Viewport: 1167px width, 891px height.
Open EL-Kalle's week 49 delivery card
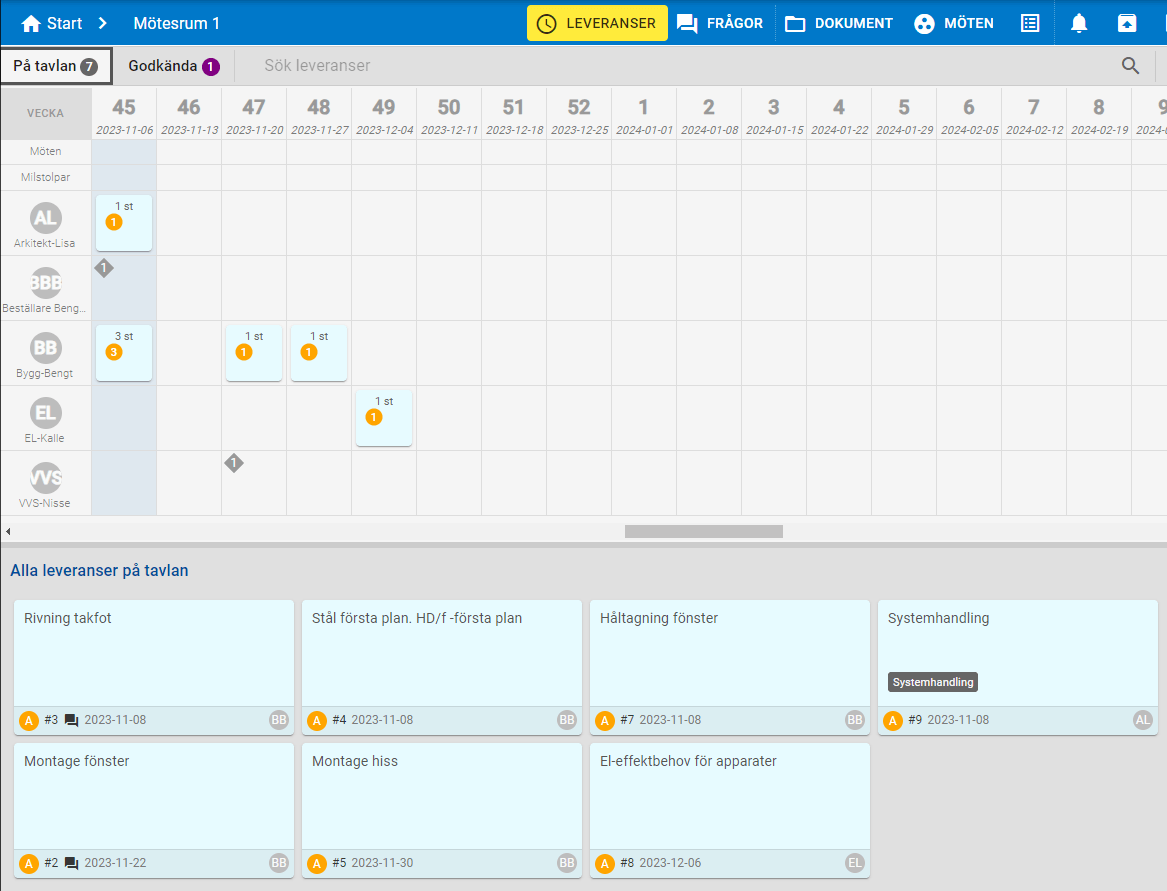384,418
